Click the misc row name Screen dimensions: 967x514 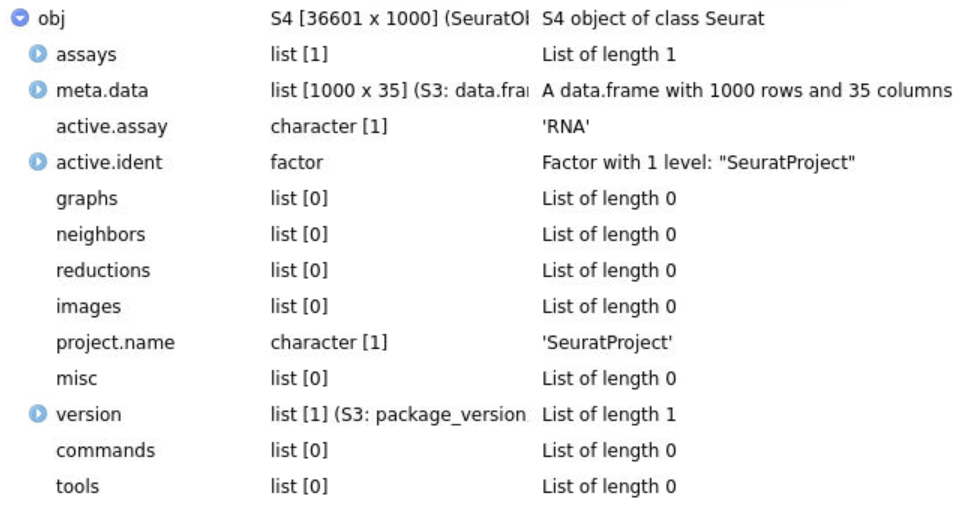(76, 379)
